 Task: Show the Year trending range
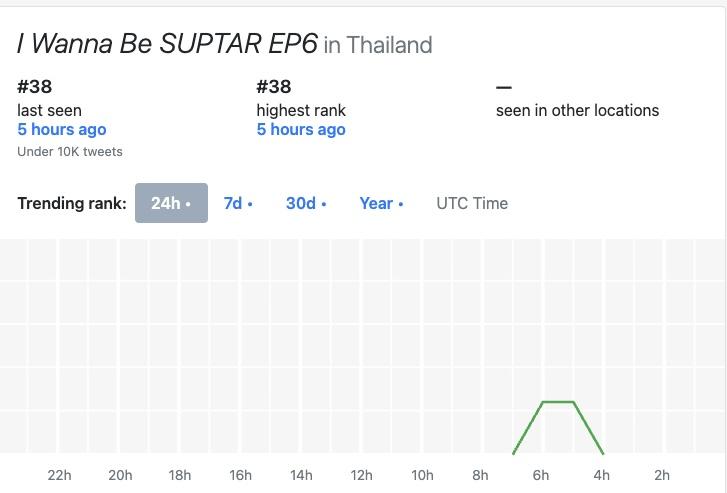pos(381,203)
